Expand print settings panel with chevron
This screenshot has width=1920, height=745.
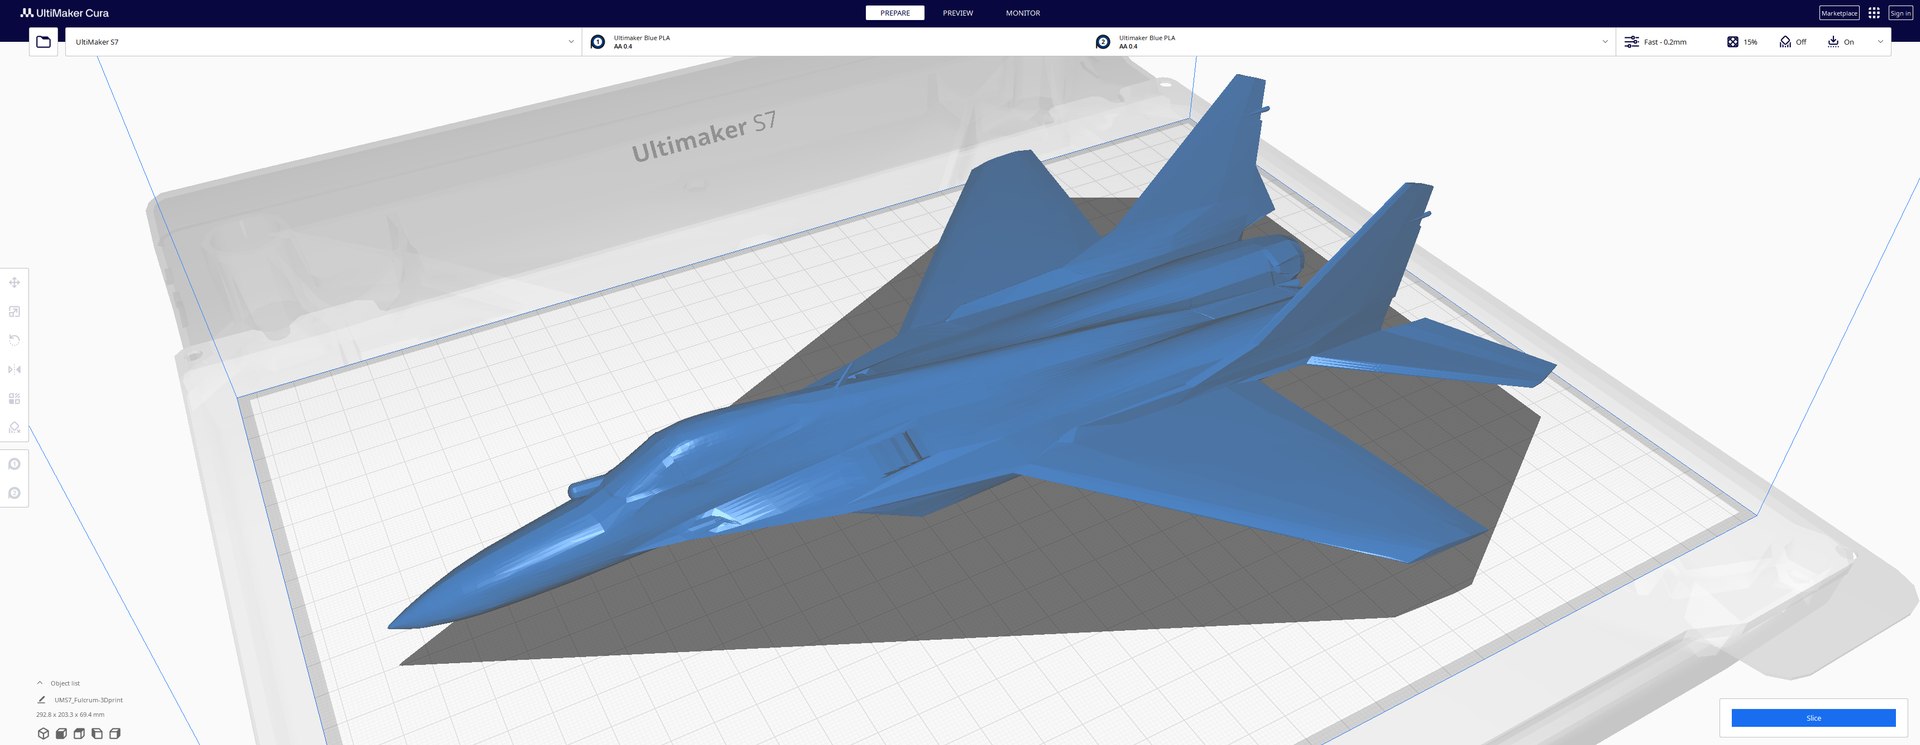pos(1880,42)
